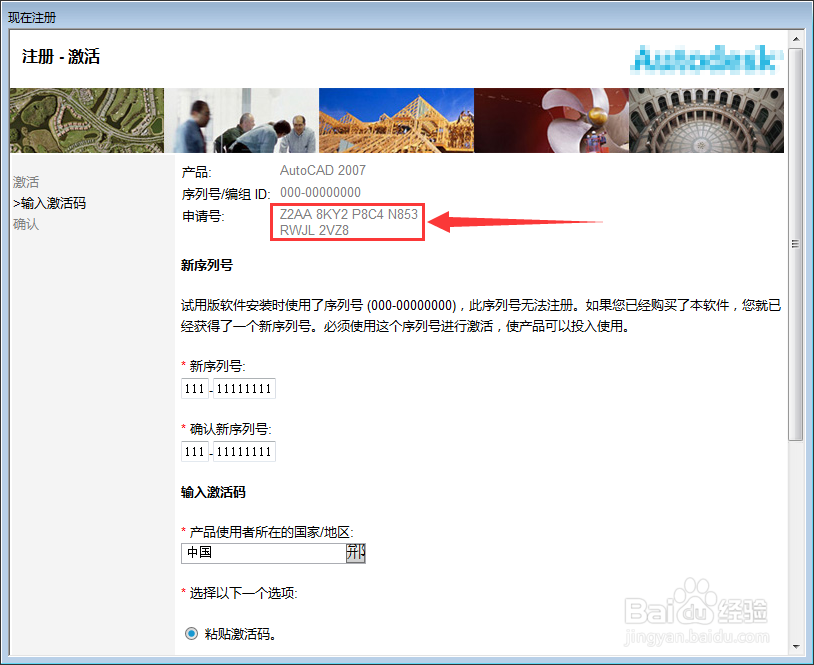This screenshot has height=665, width=814.
Task: Click the wooden roof framing image
Action: [x=396, y=120]
